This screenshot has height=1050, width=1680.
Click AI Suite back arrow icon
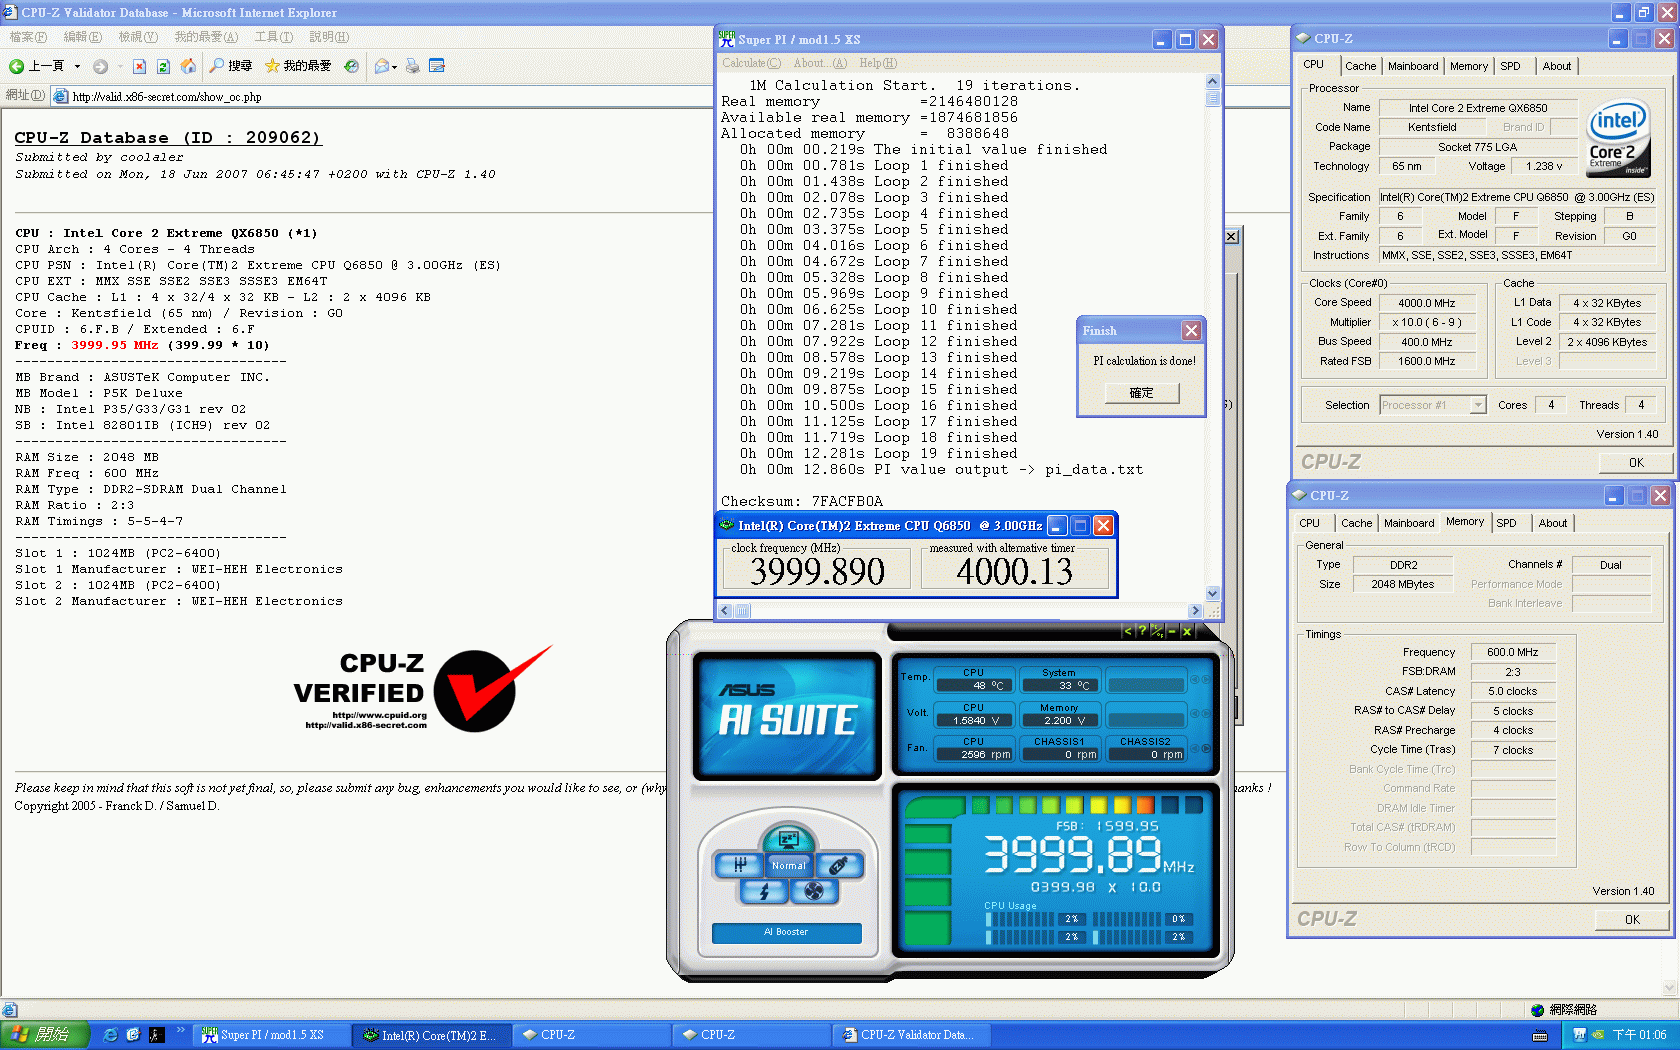(1127, 631)
